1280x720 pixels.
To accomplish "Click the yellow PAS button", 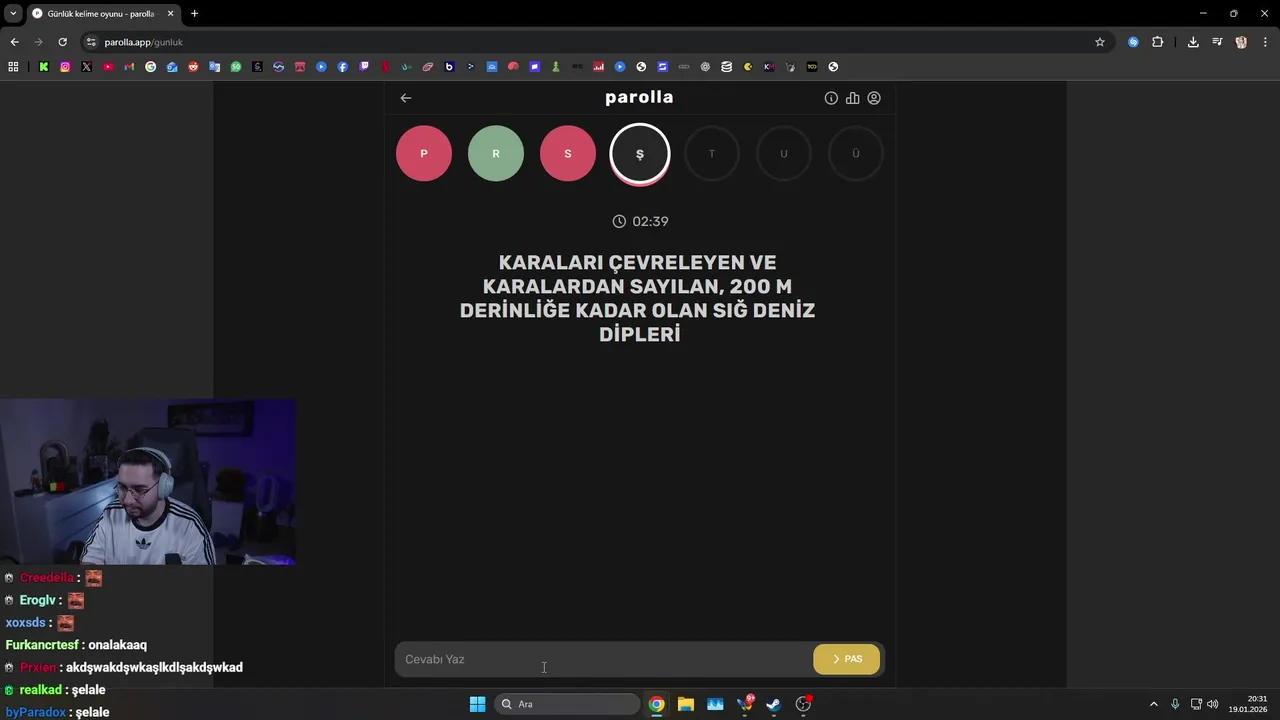I will coord(847,660).
